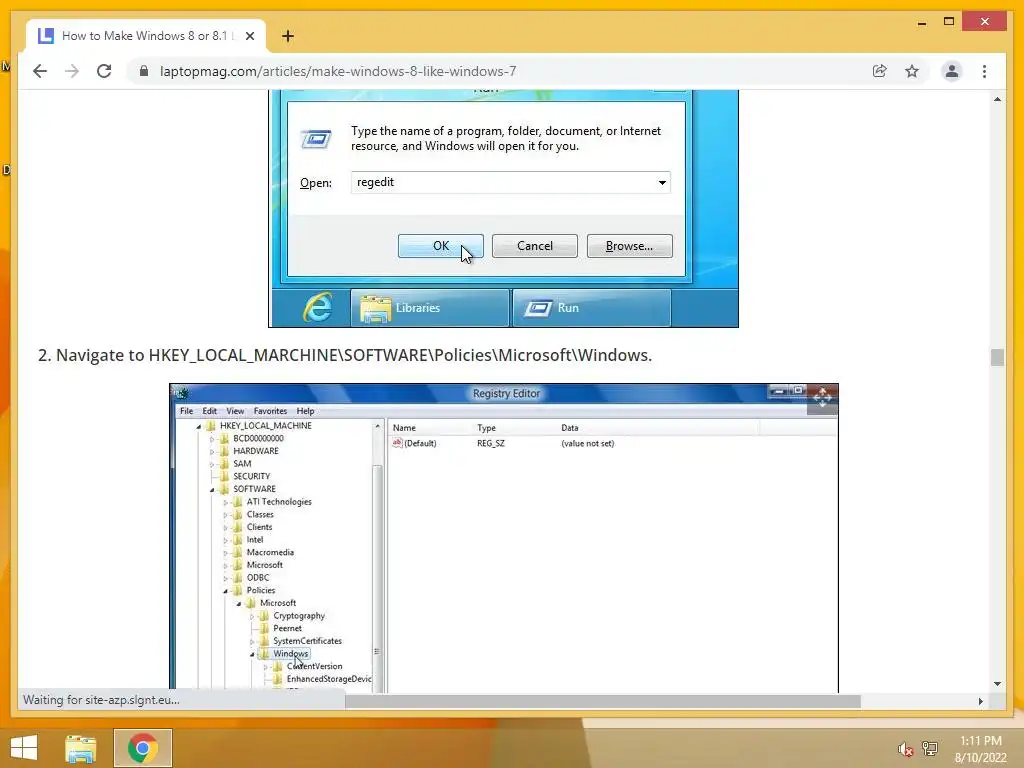This screenshot has width=1024, height=768.
Task: Open File Explorer from the taskbar
Action: coord(81,748)
